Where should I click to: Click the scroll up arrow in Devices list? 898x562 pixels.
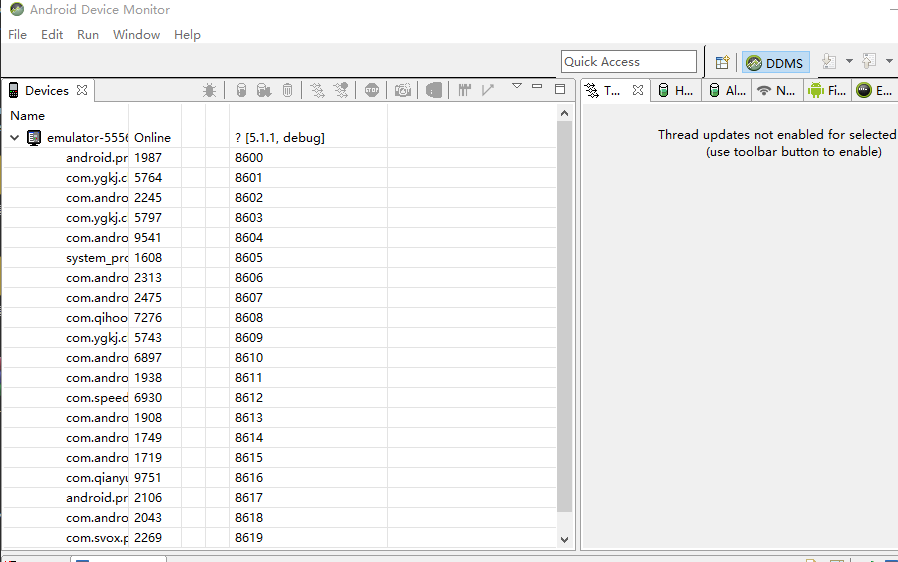click(564, 113)
